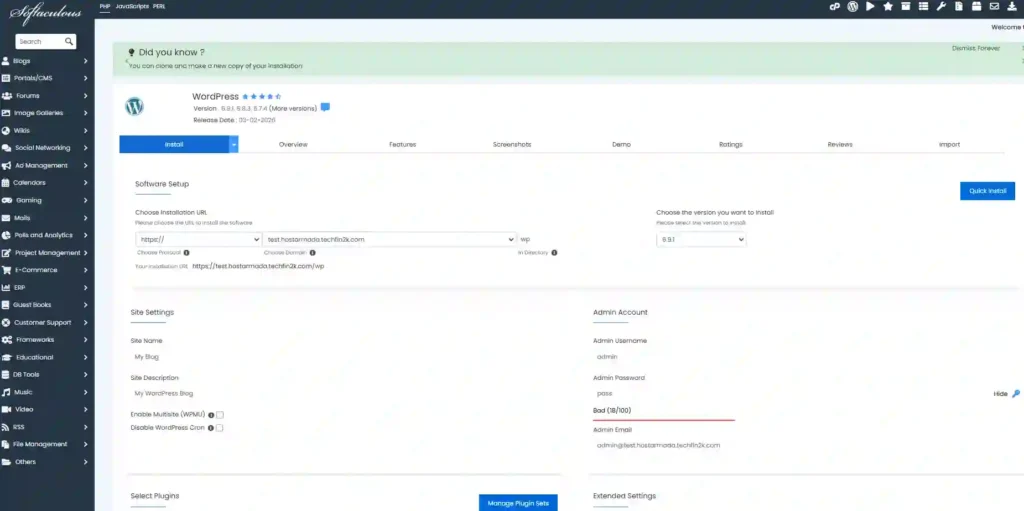The width and height of the screenshot is (1024, 511).
Task: Click info icon beside Enable Multisite
Action: coord(211,415)
